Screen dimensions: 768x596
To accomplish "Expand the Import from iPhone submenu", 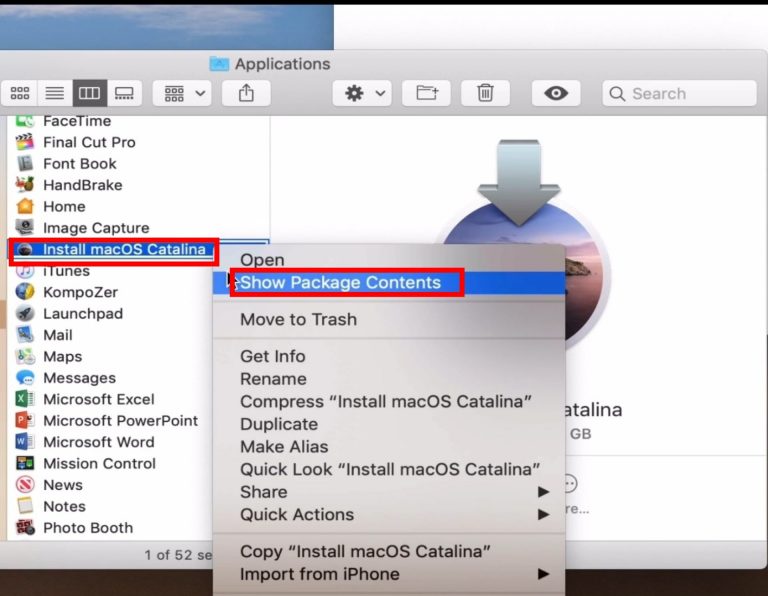I will click(389, 574).
